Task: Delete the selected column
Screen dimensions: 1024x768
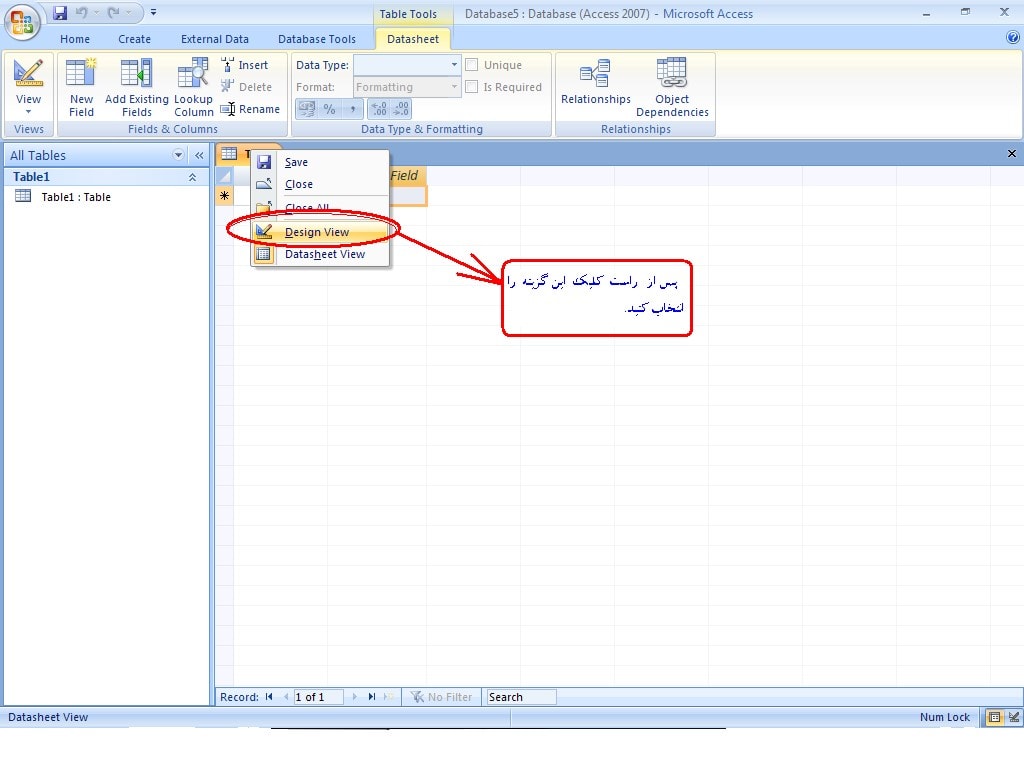Action: pyautogui.click(x=246, y=87)
